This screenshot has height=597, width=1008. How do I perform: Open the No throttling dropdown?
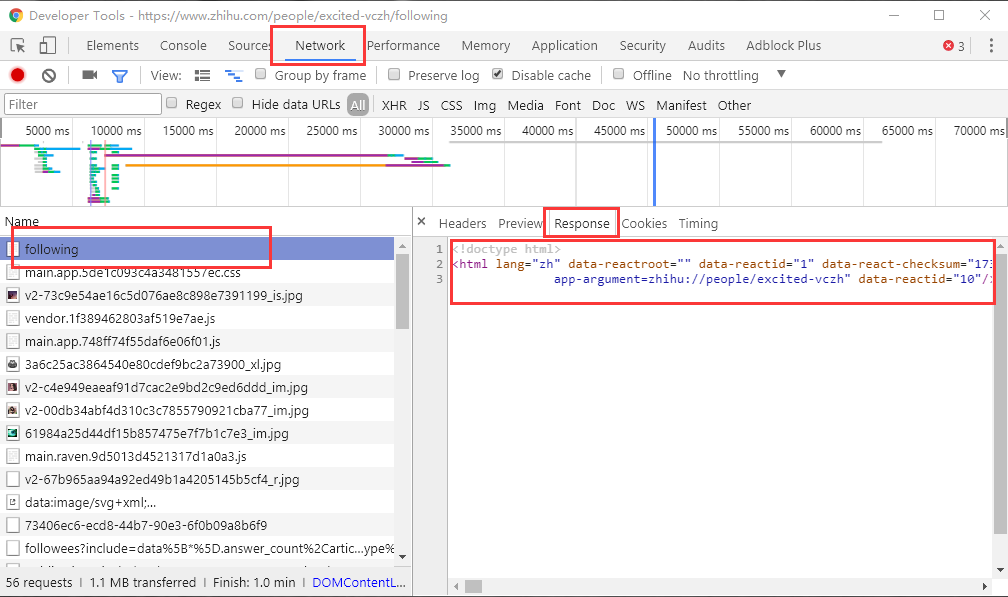click(x=734, y=75)
